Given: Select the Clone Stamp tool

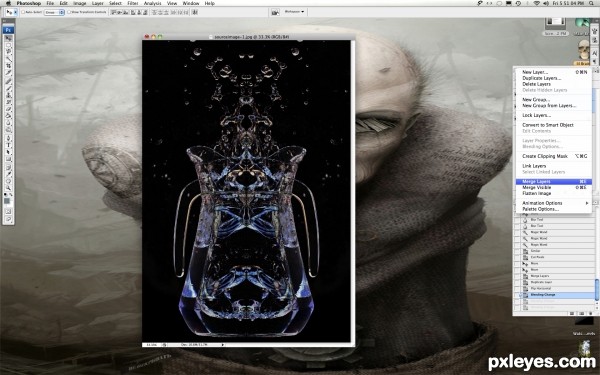Looking at the screenshot, I should (8, 95).
